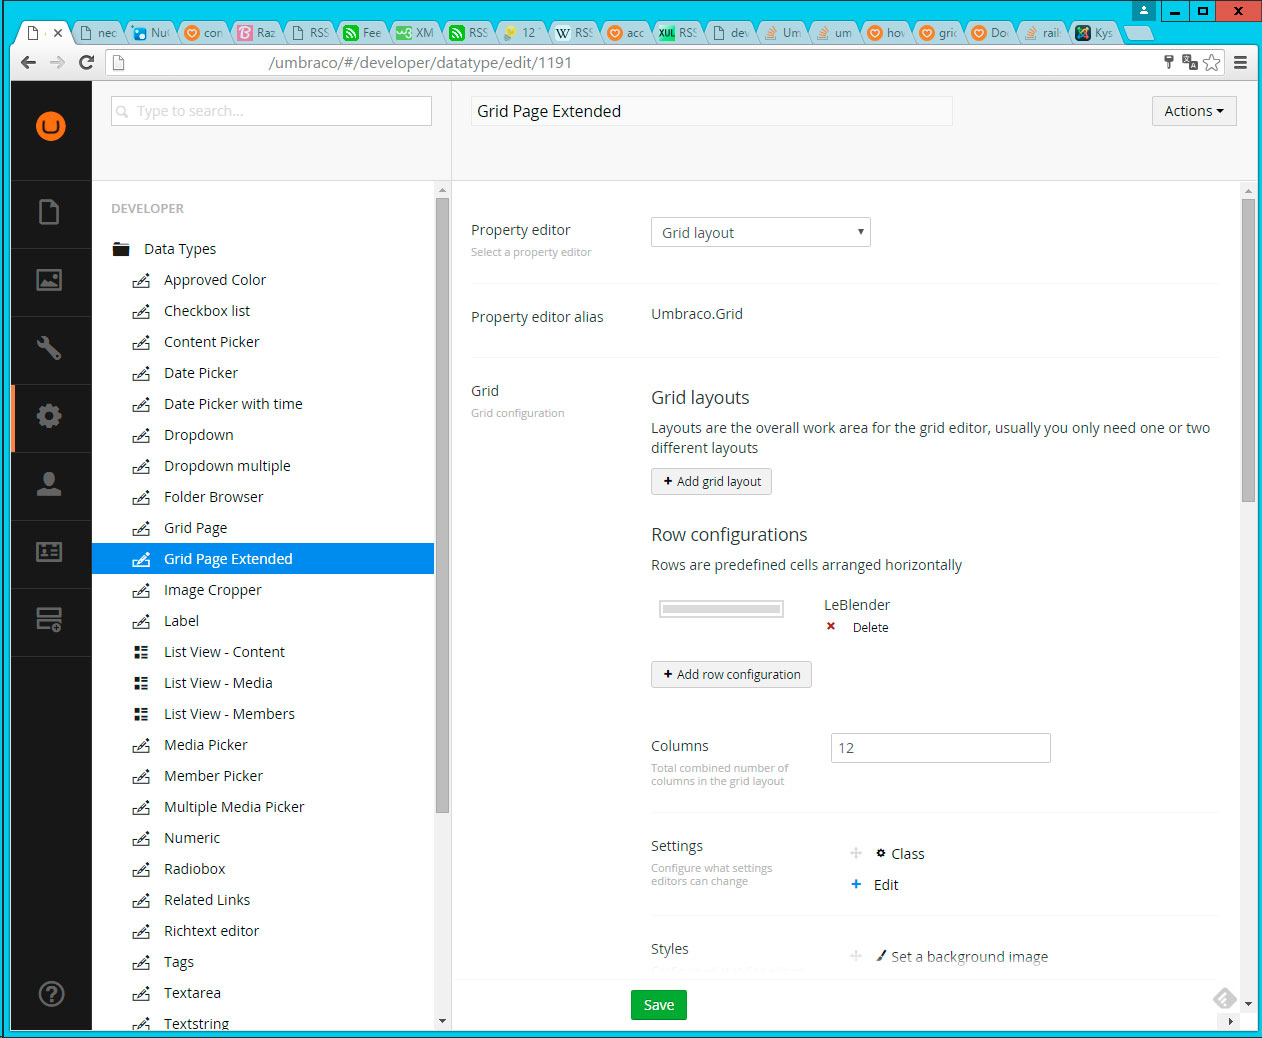Image resolution: width=1262 pixels, height=1038 pixels.
Task: Go to the Settings wrench section
Action: [49, 348]
